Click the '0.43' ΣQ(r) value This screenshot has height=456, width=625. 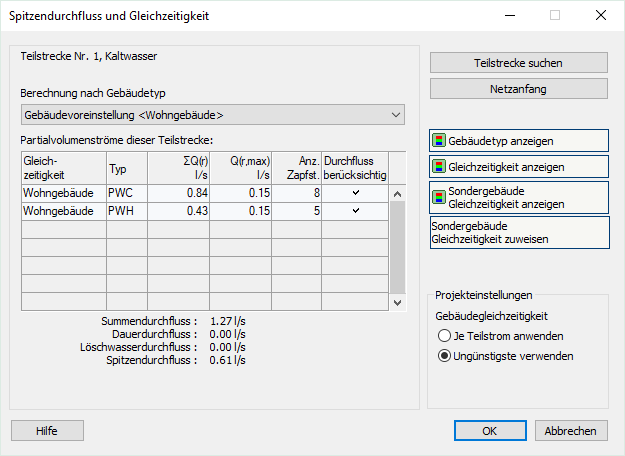coord(178,211)
